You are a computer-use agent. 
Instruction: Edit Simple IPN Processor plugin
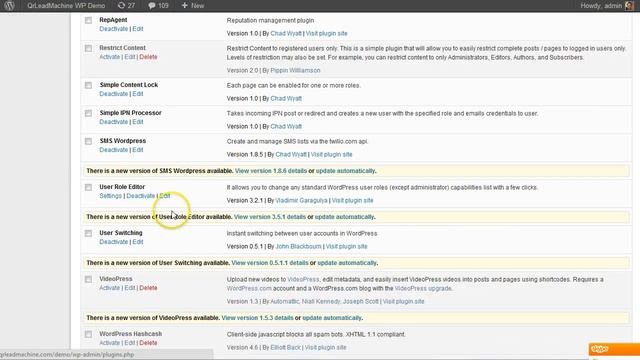tap(138, 122)
